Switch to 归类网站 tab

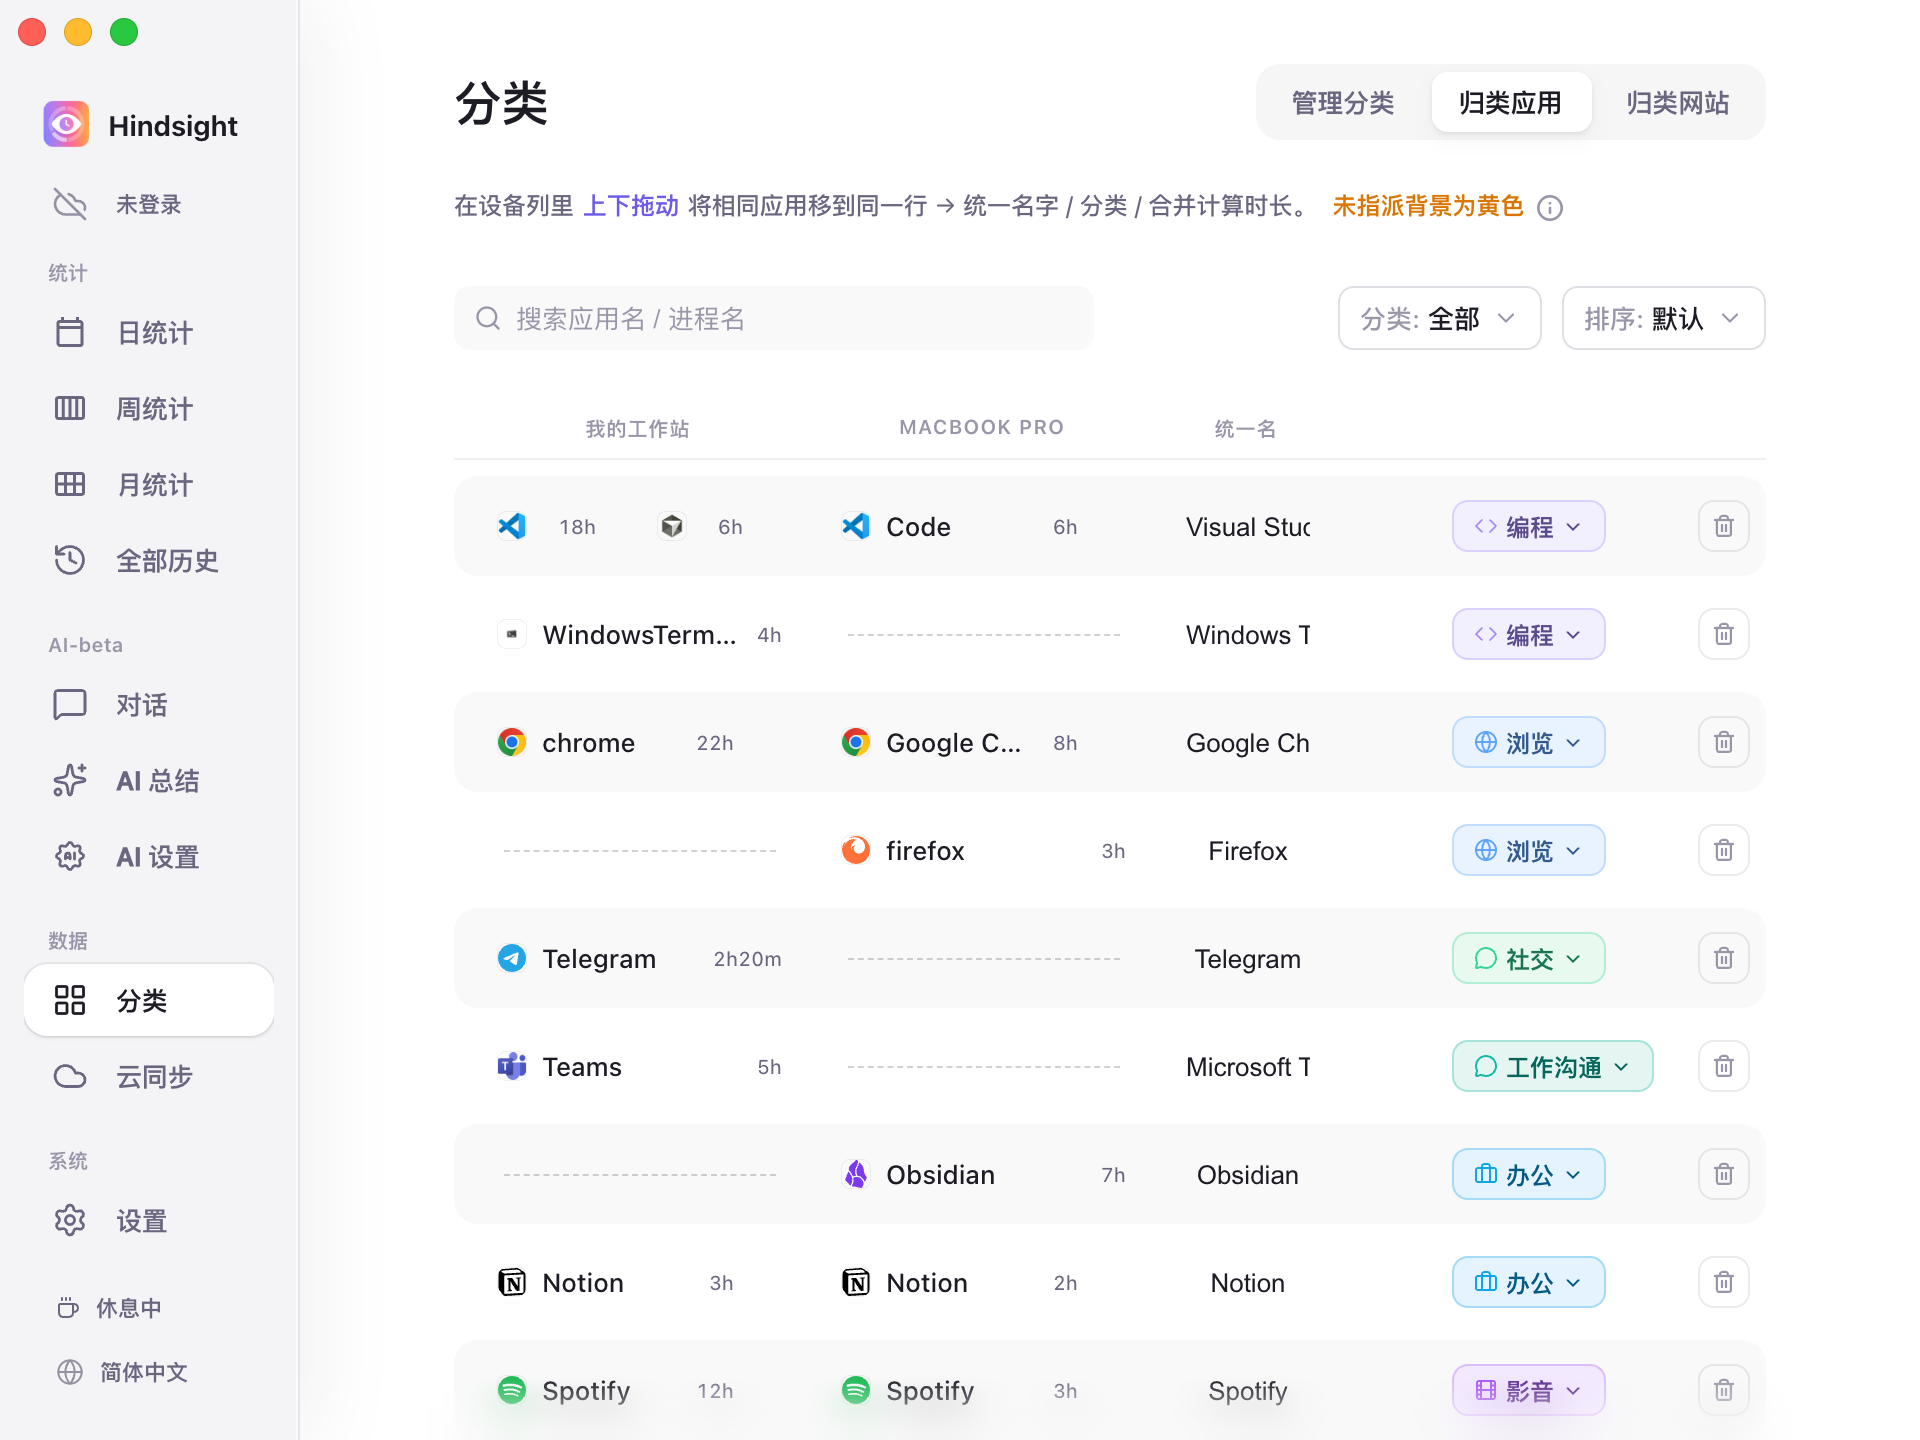(1677, 103)
